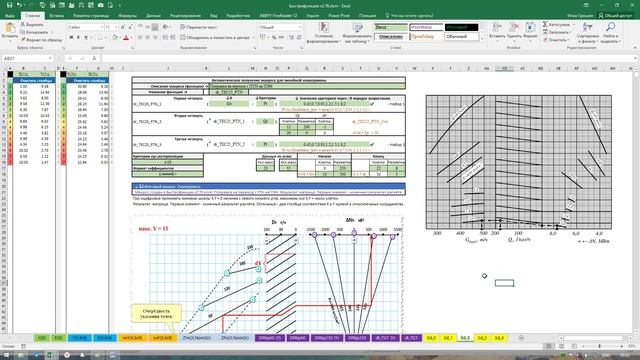Adjust the zoom slider in status bar
The width and height of the screenshot is (640, 360).
click(x=599, y=346)
